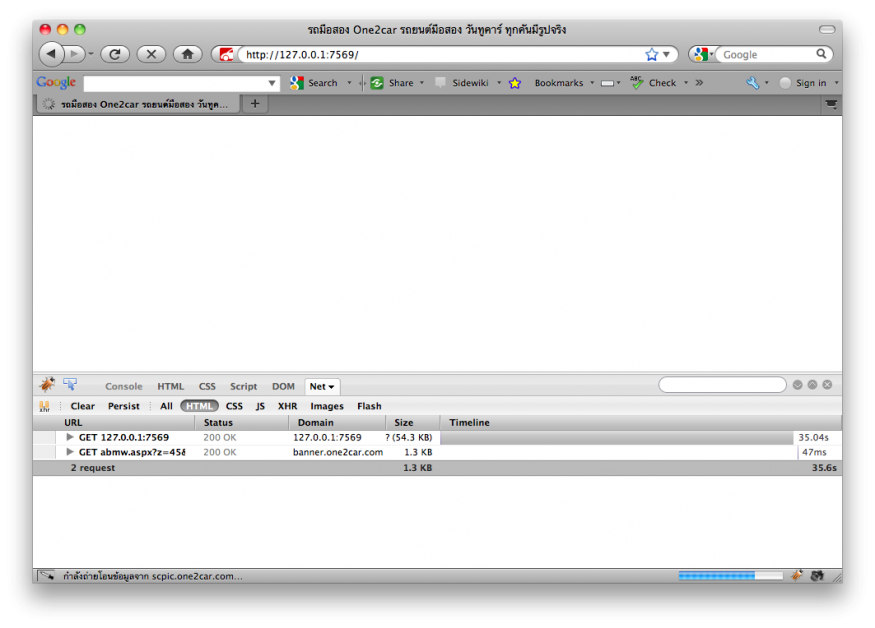The height and width of the screenshot is (628, 875).
Task: Click the forward navigation arrow
Action: tap(74, 54)
